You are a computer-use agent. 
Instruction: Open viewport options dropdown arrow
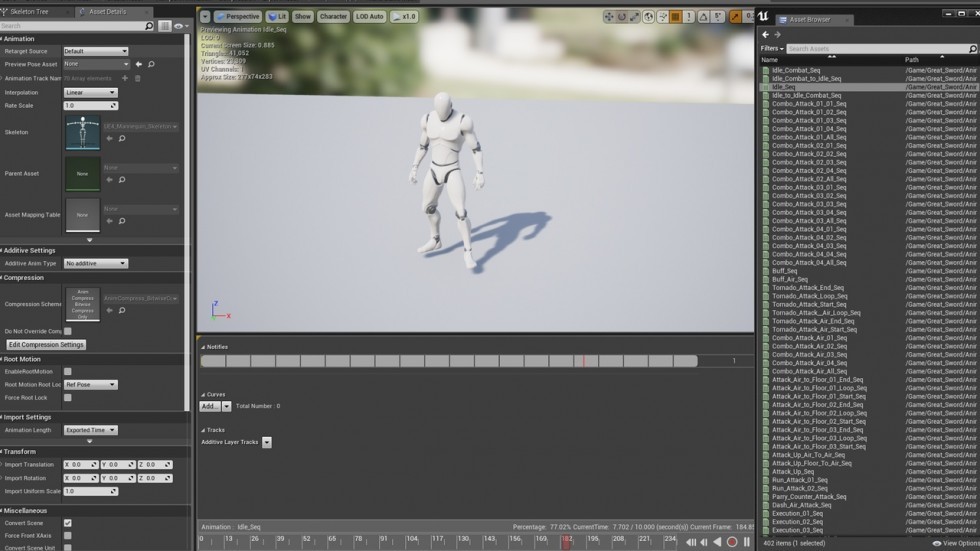(205, 17)
